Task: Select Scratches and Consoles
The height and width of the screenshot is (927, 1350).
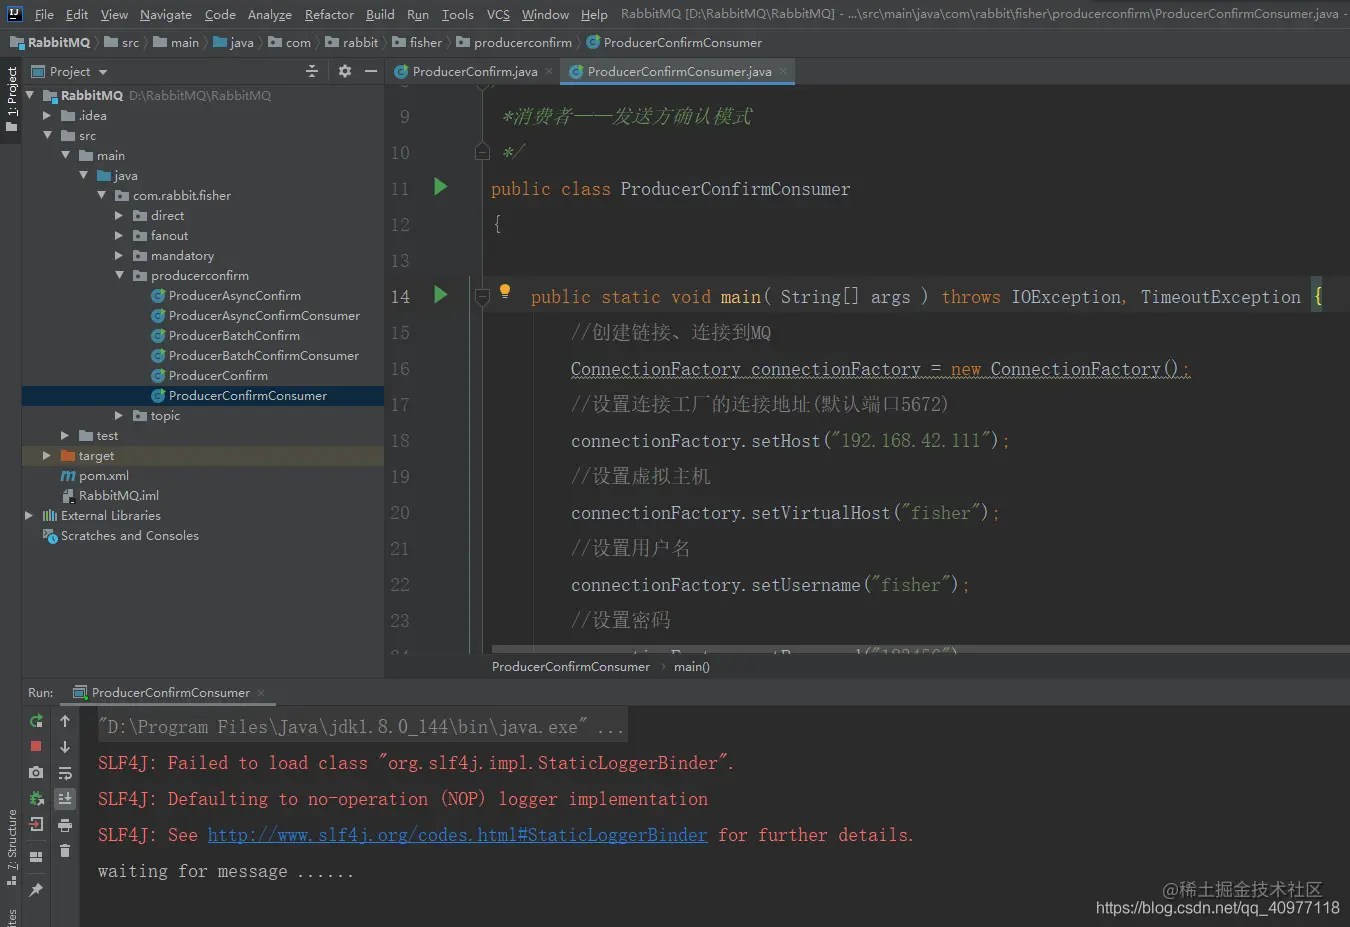Action: pos(129,535)
